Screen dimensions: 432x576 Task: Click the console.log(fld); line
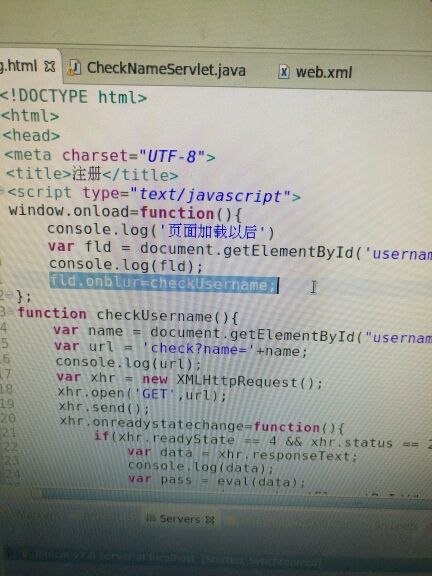click(126, 264)
